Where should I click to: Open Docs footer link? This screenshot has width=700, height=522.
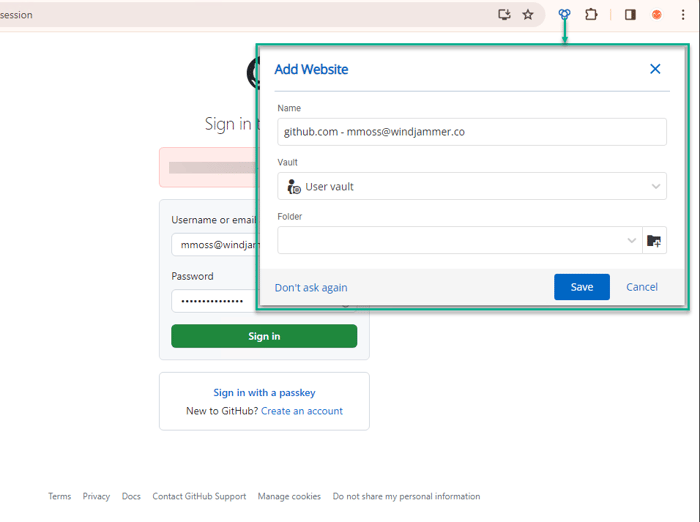(x=131, y=496)
